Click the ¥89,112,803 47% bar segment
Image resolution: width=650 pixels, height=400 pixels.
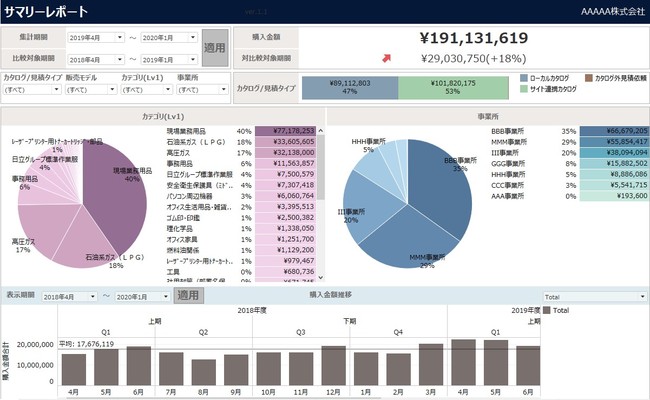[x=350, y=87]
